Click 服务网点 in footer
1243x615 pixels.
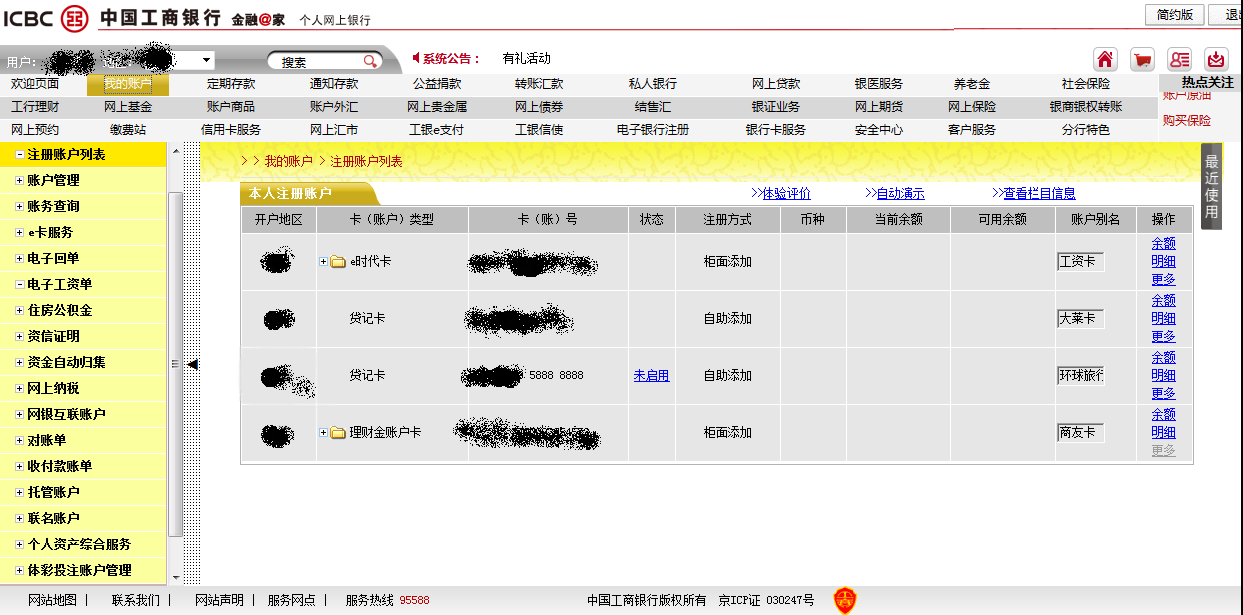pos(292,600)
